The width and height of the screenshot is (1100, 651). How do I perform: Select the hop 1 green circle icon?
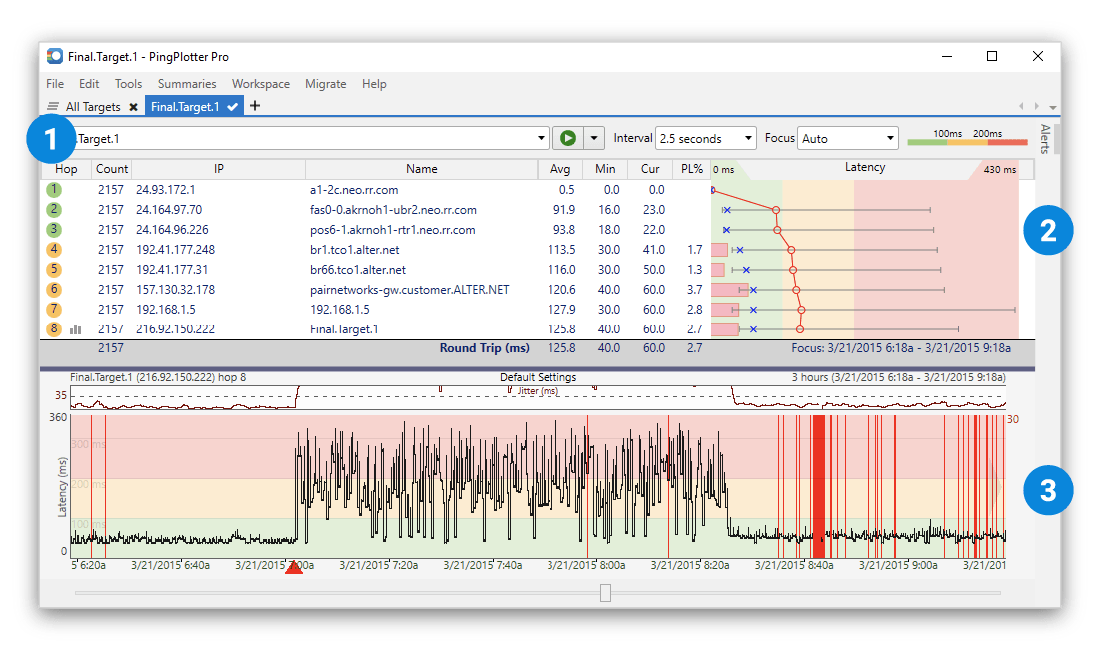tap(54, 189)
